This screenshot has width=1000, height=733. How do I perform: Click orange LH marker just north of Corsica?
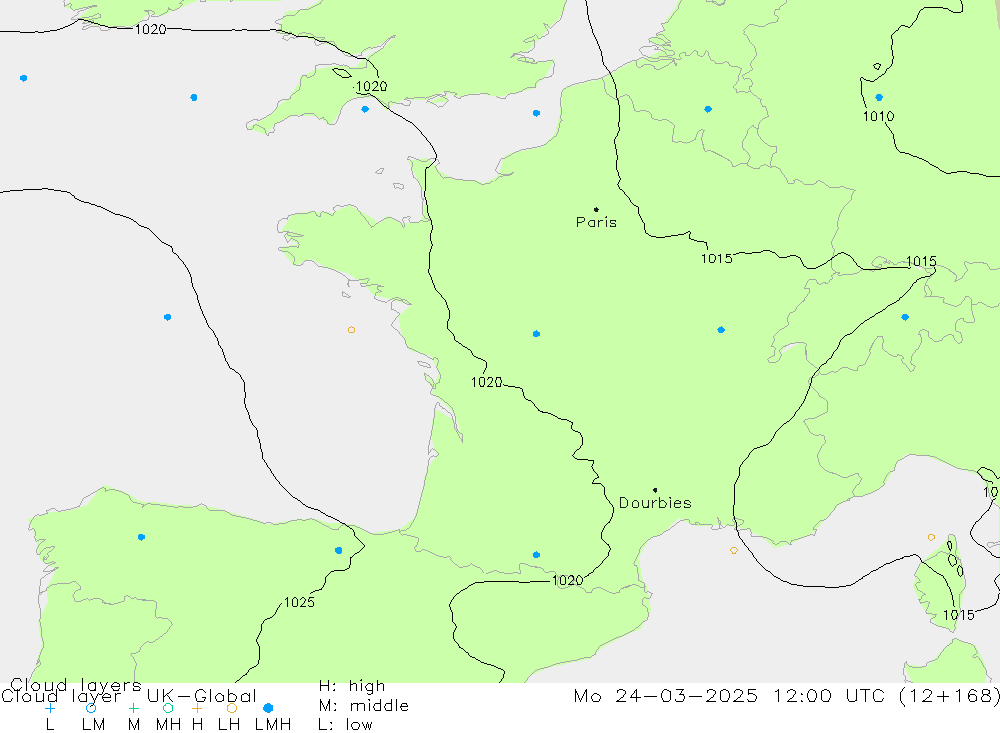(931, 537)
